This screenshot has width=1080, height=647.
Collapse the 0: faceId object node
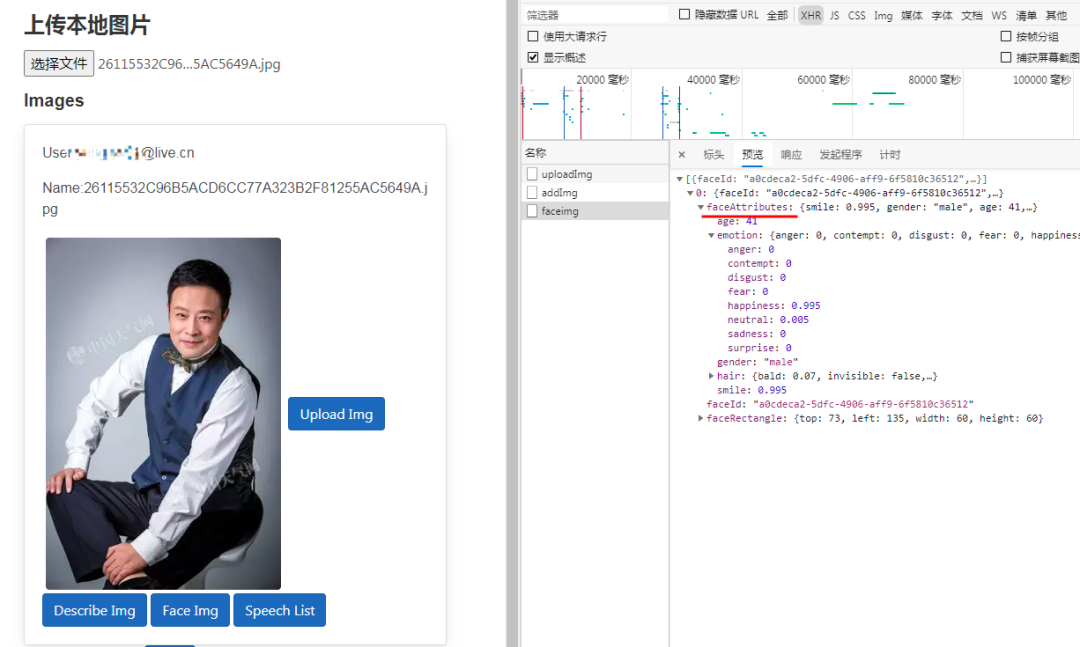690,193
